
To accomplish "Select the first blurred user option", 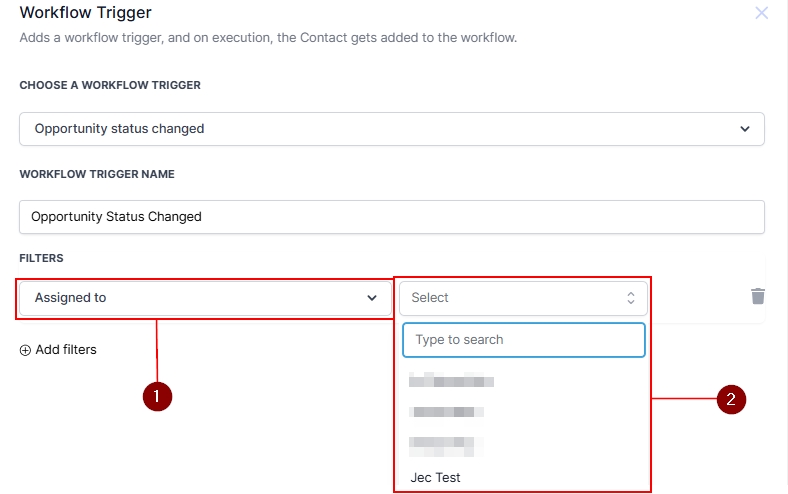I will [452, 380].
